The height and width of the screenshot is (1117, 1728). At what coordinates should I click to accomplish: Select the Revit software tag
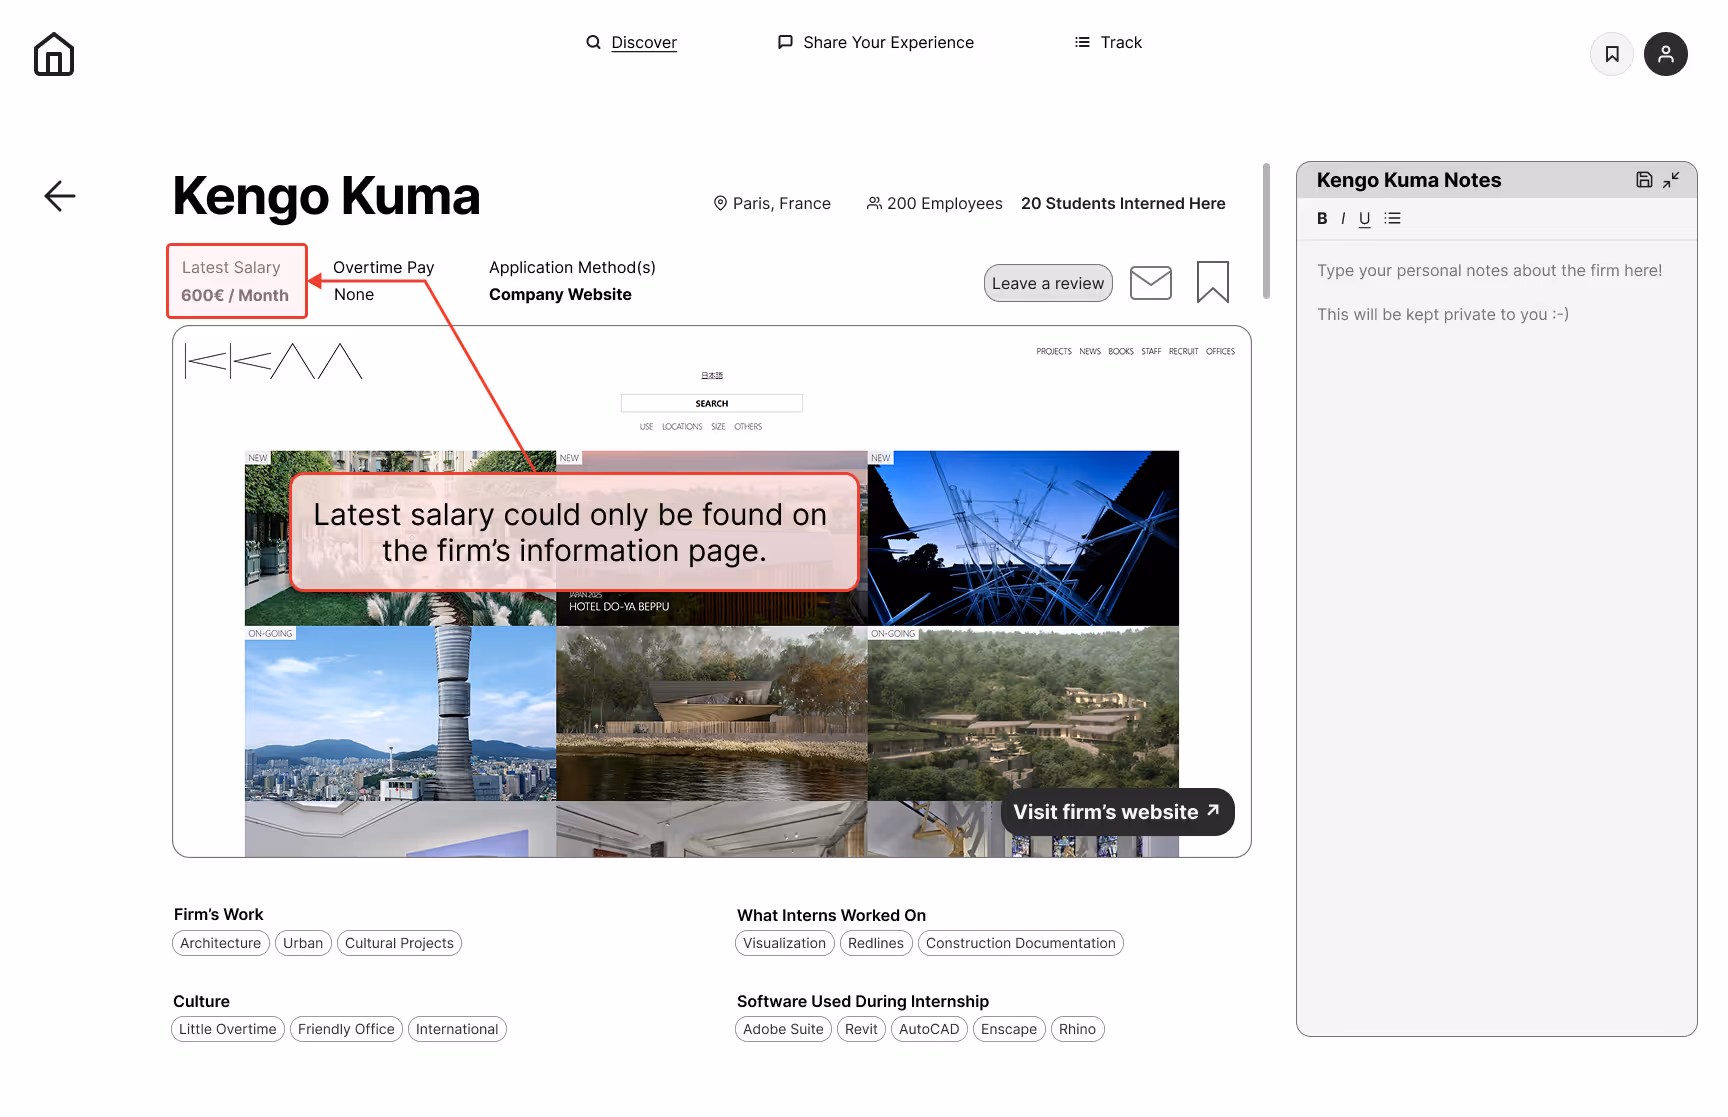coord(861,1029)
